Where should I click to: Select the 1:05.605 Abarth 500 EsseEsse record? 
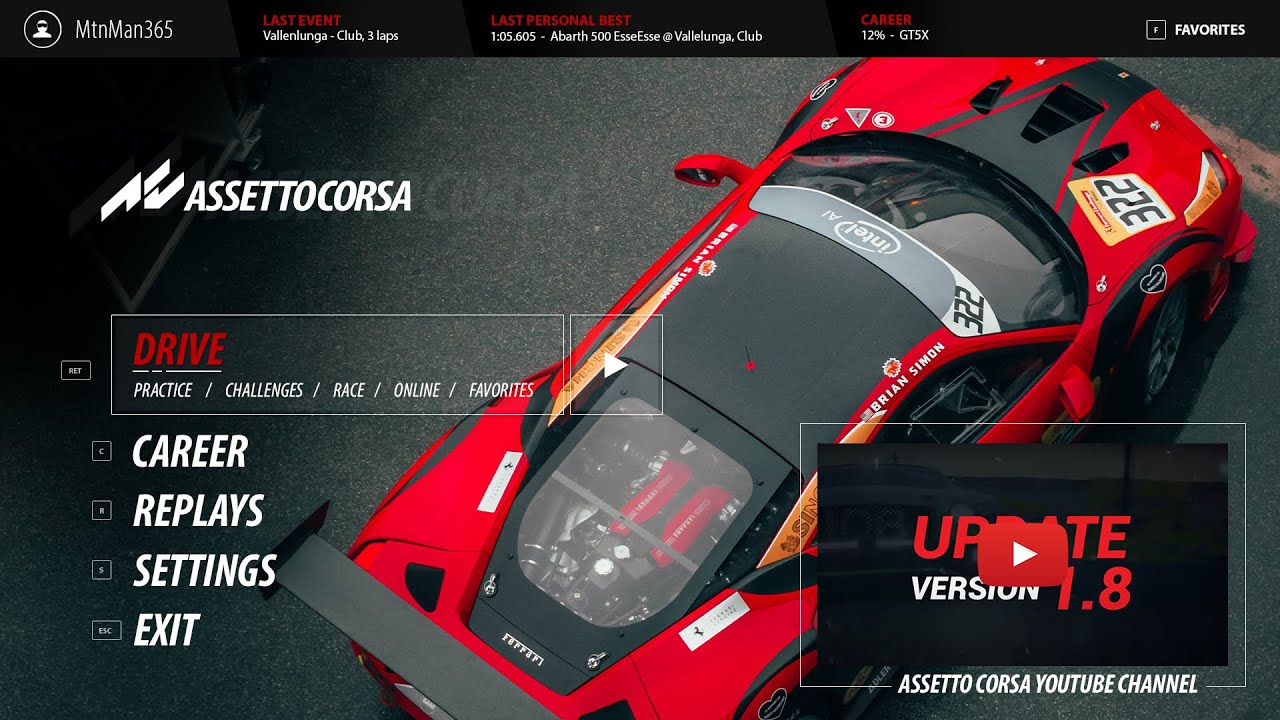(627, 36)
